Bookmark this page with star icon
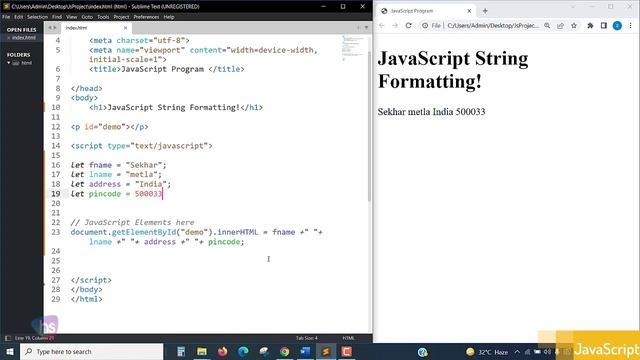Image resolution: width=640 pixels, height=360 pixels. coord(574,25)
